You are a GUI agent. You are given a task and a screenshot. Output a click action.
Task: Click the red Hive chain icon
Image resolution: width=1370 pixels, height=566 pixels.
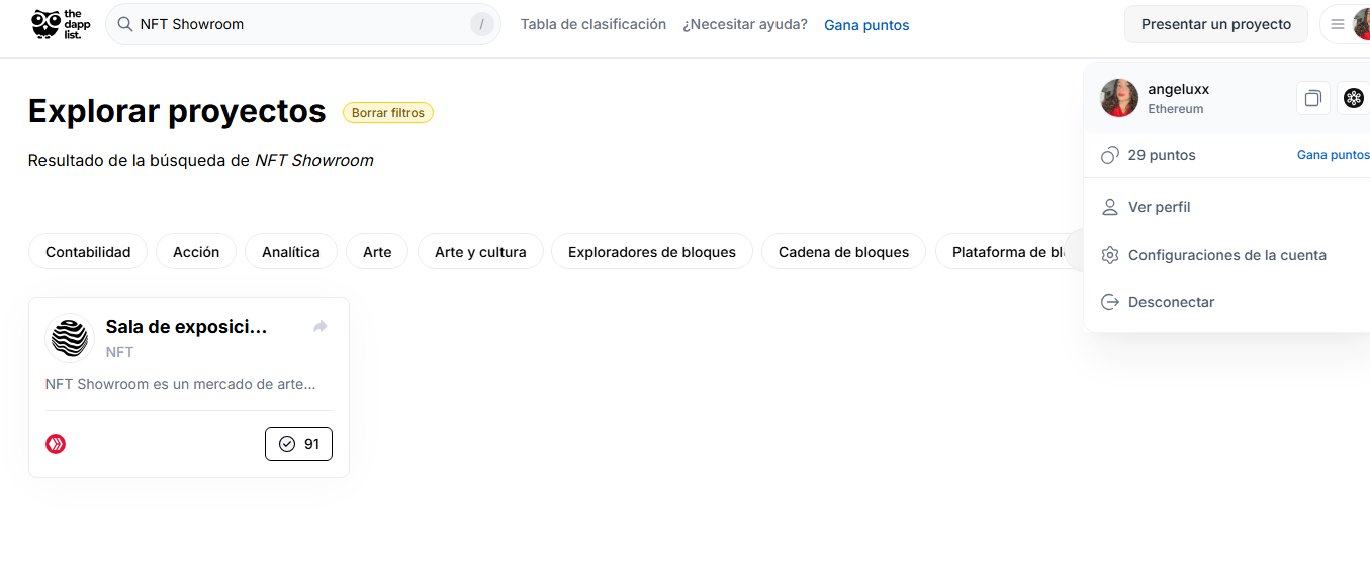(x=56, y=444)
